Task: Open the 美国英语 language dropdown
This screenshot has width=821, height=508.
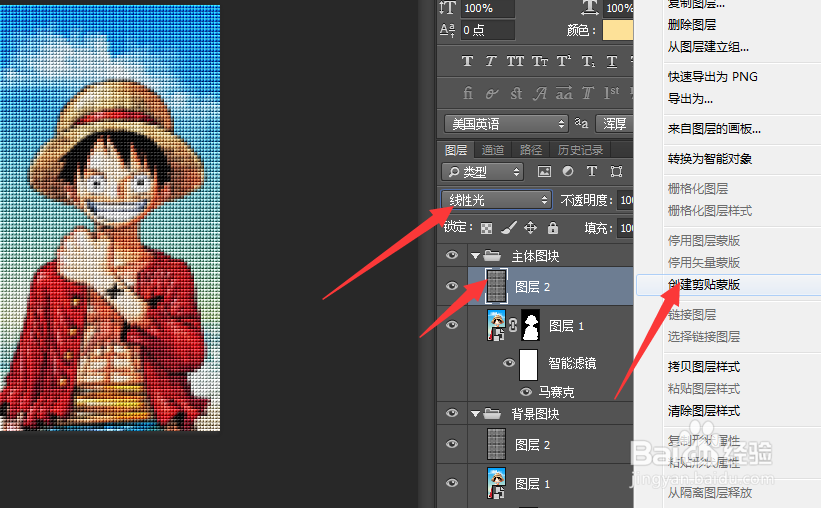Action: (x=506, y=124)
